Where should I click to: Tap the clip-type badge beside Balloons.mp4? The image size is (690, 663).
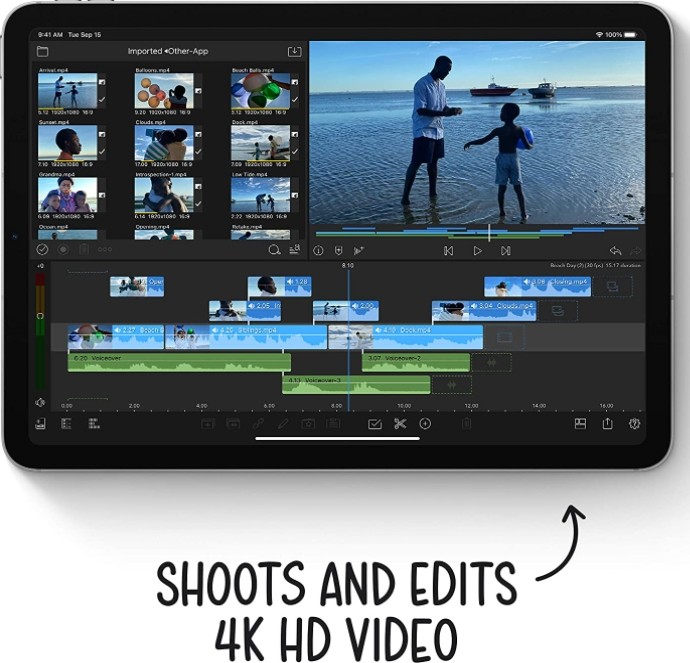click(198, 91)
